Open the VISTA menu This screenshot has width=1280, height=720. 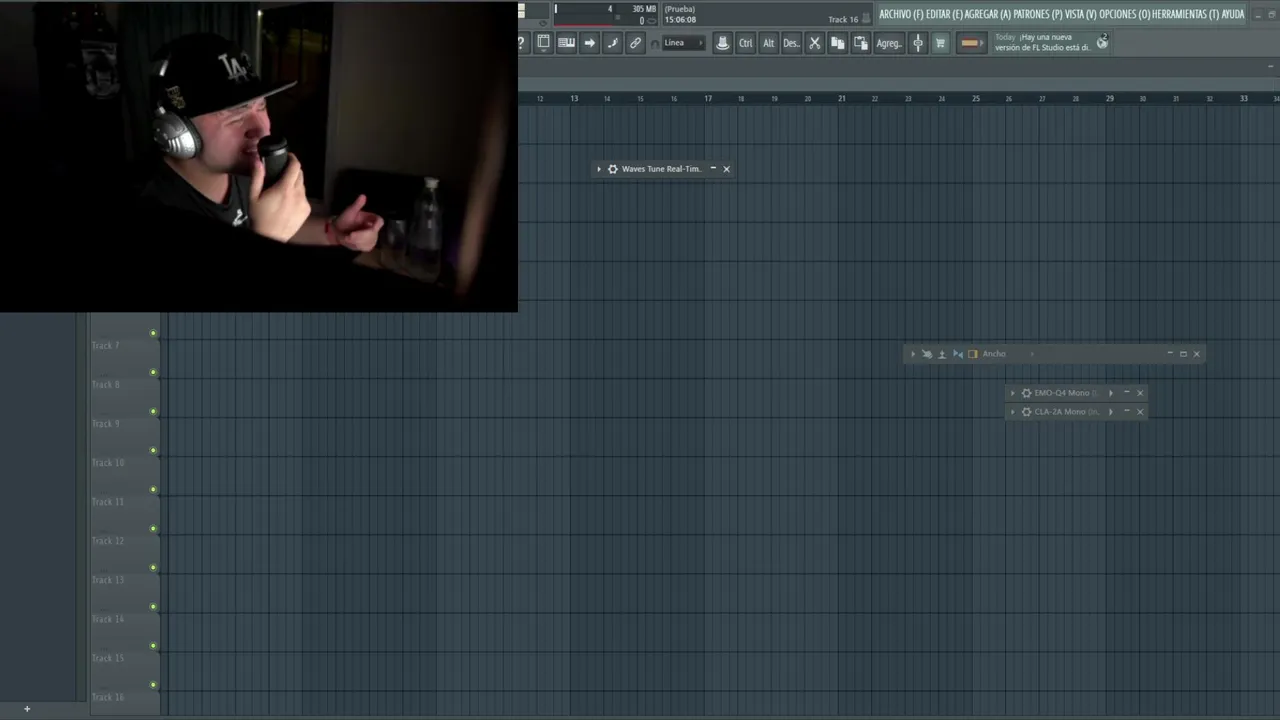coord(1081,14)
